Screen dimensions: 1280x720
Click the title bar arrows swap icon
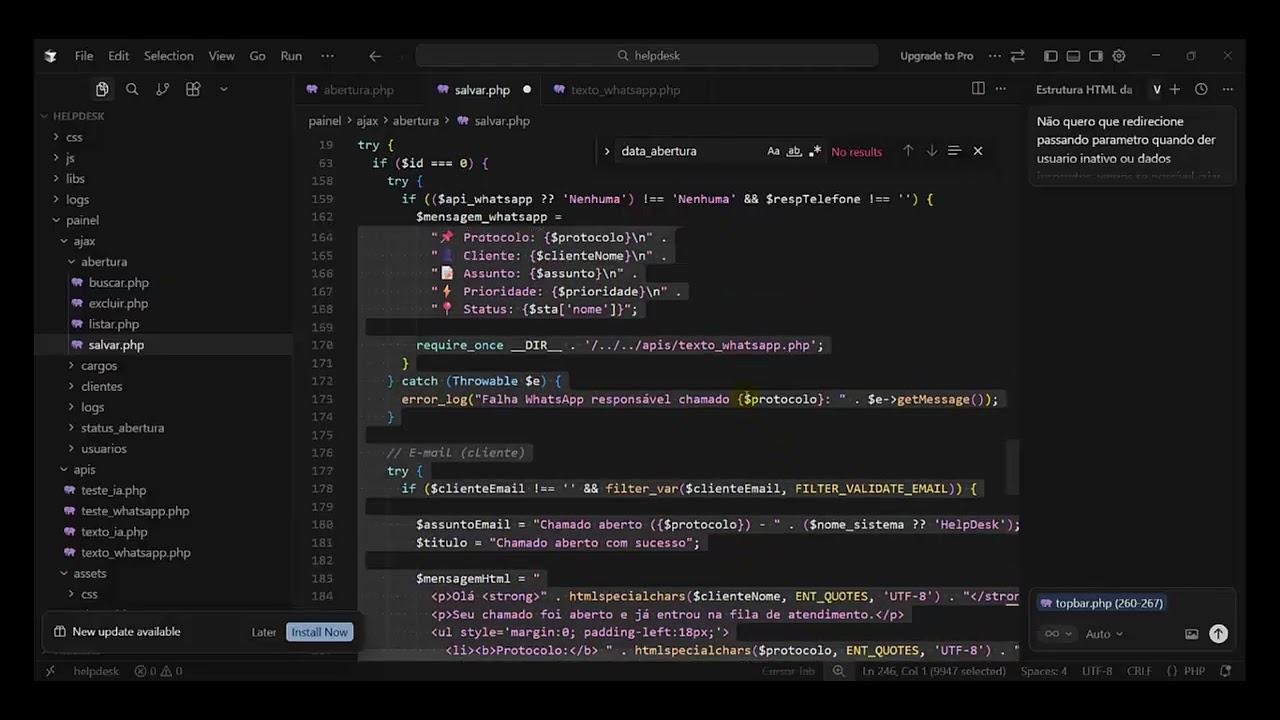[1017, 56]
